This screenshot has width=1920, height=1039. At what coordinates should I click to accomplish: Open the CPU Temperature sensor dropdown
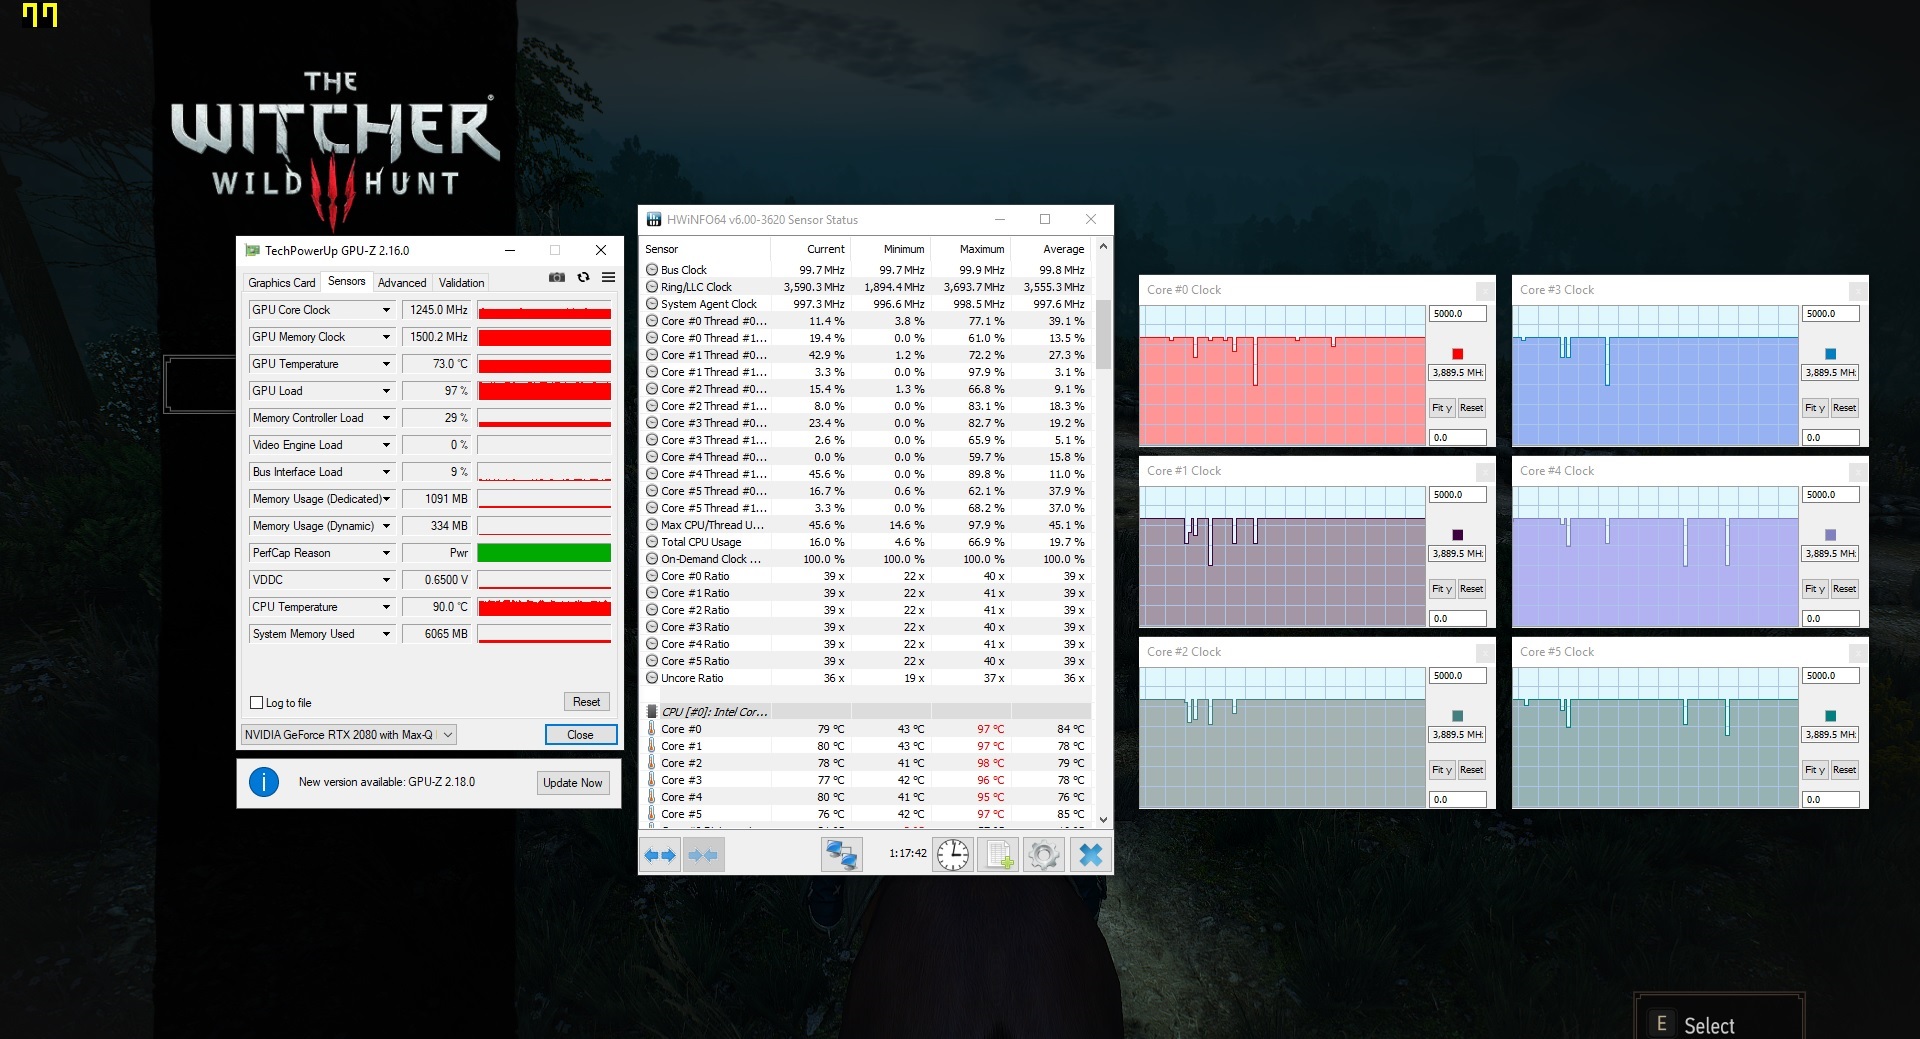(x=386, y=607)
